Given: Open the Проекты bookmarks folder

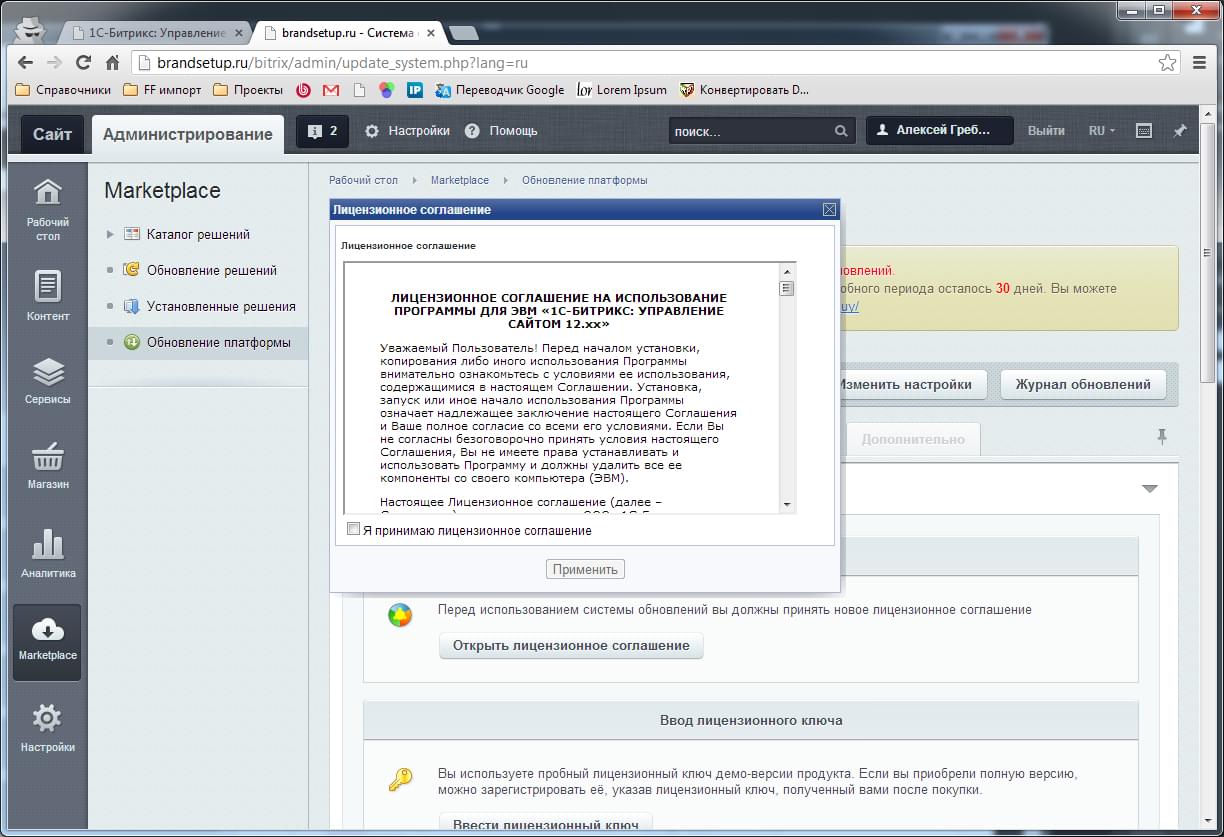Looking at the screenshot, I should point(248,90).
